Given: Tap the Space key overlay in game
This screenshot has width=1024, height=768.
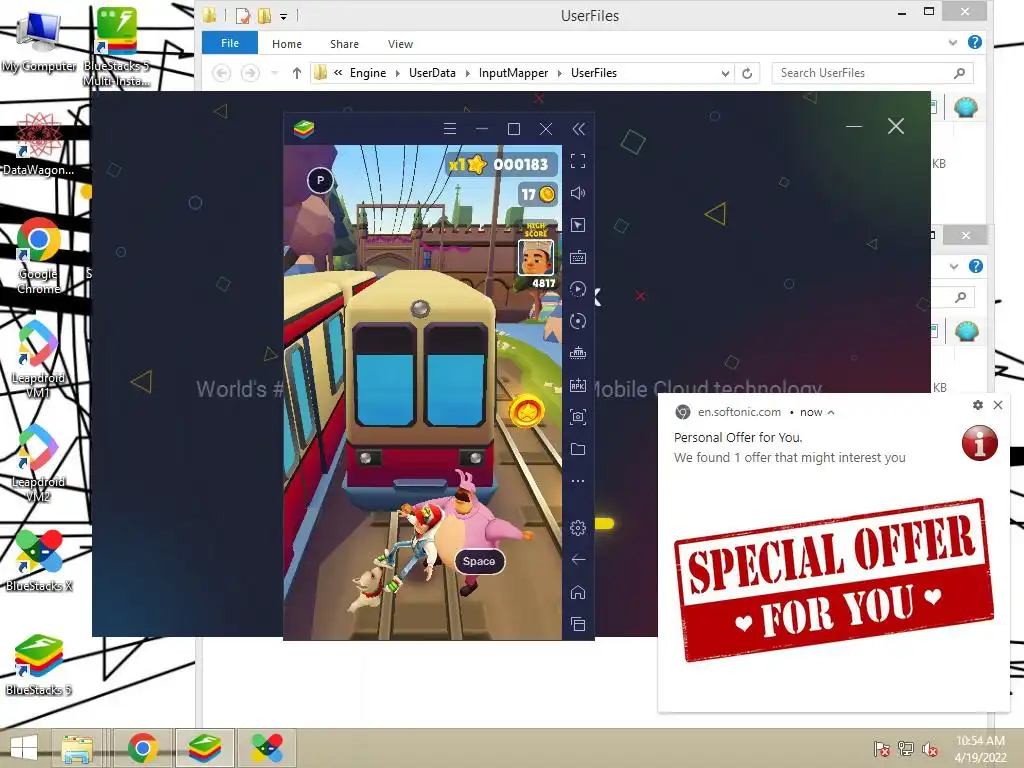Looking at the screenshot, I should (479, 561).
